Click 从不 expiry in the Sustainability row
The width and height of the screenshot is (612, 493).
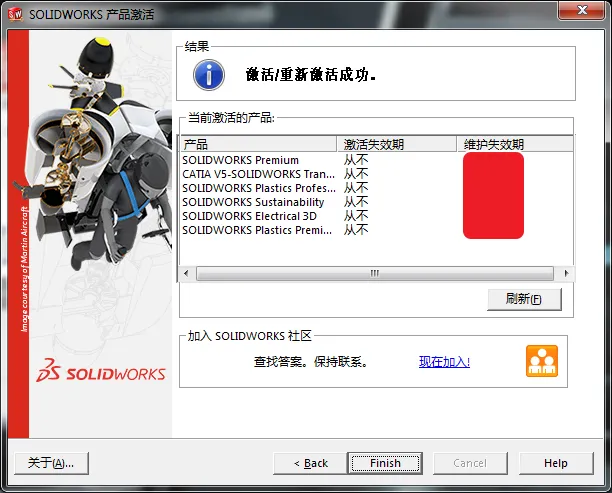(356, 202)
